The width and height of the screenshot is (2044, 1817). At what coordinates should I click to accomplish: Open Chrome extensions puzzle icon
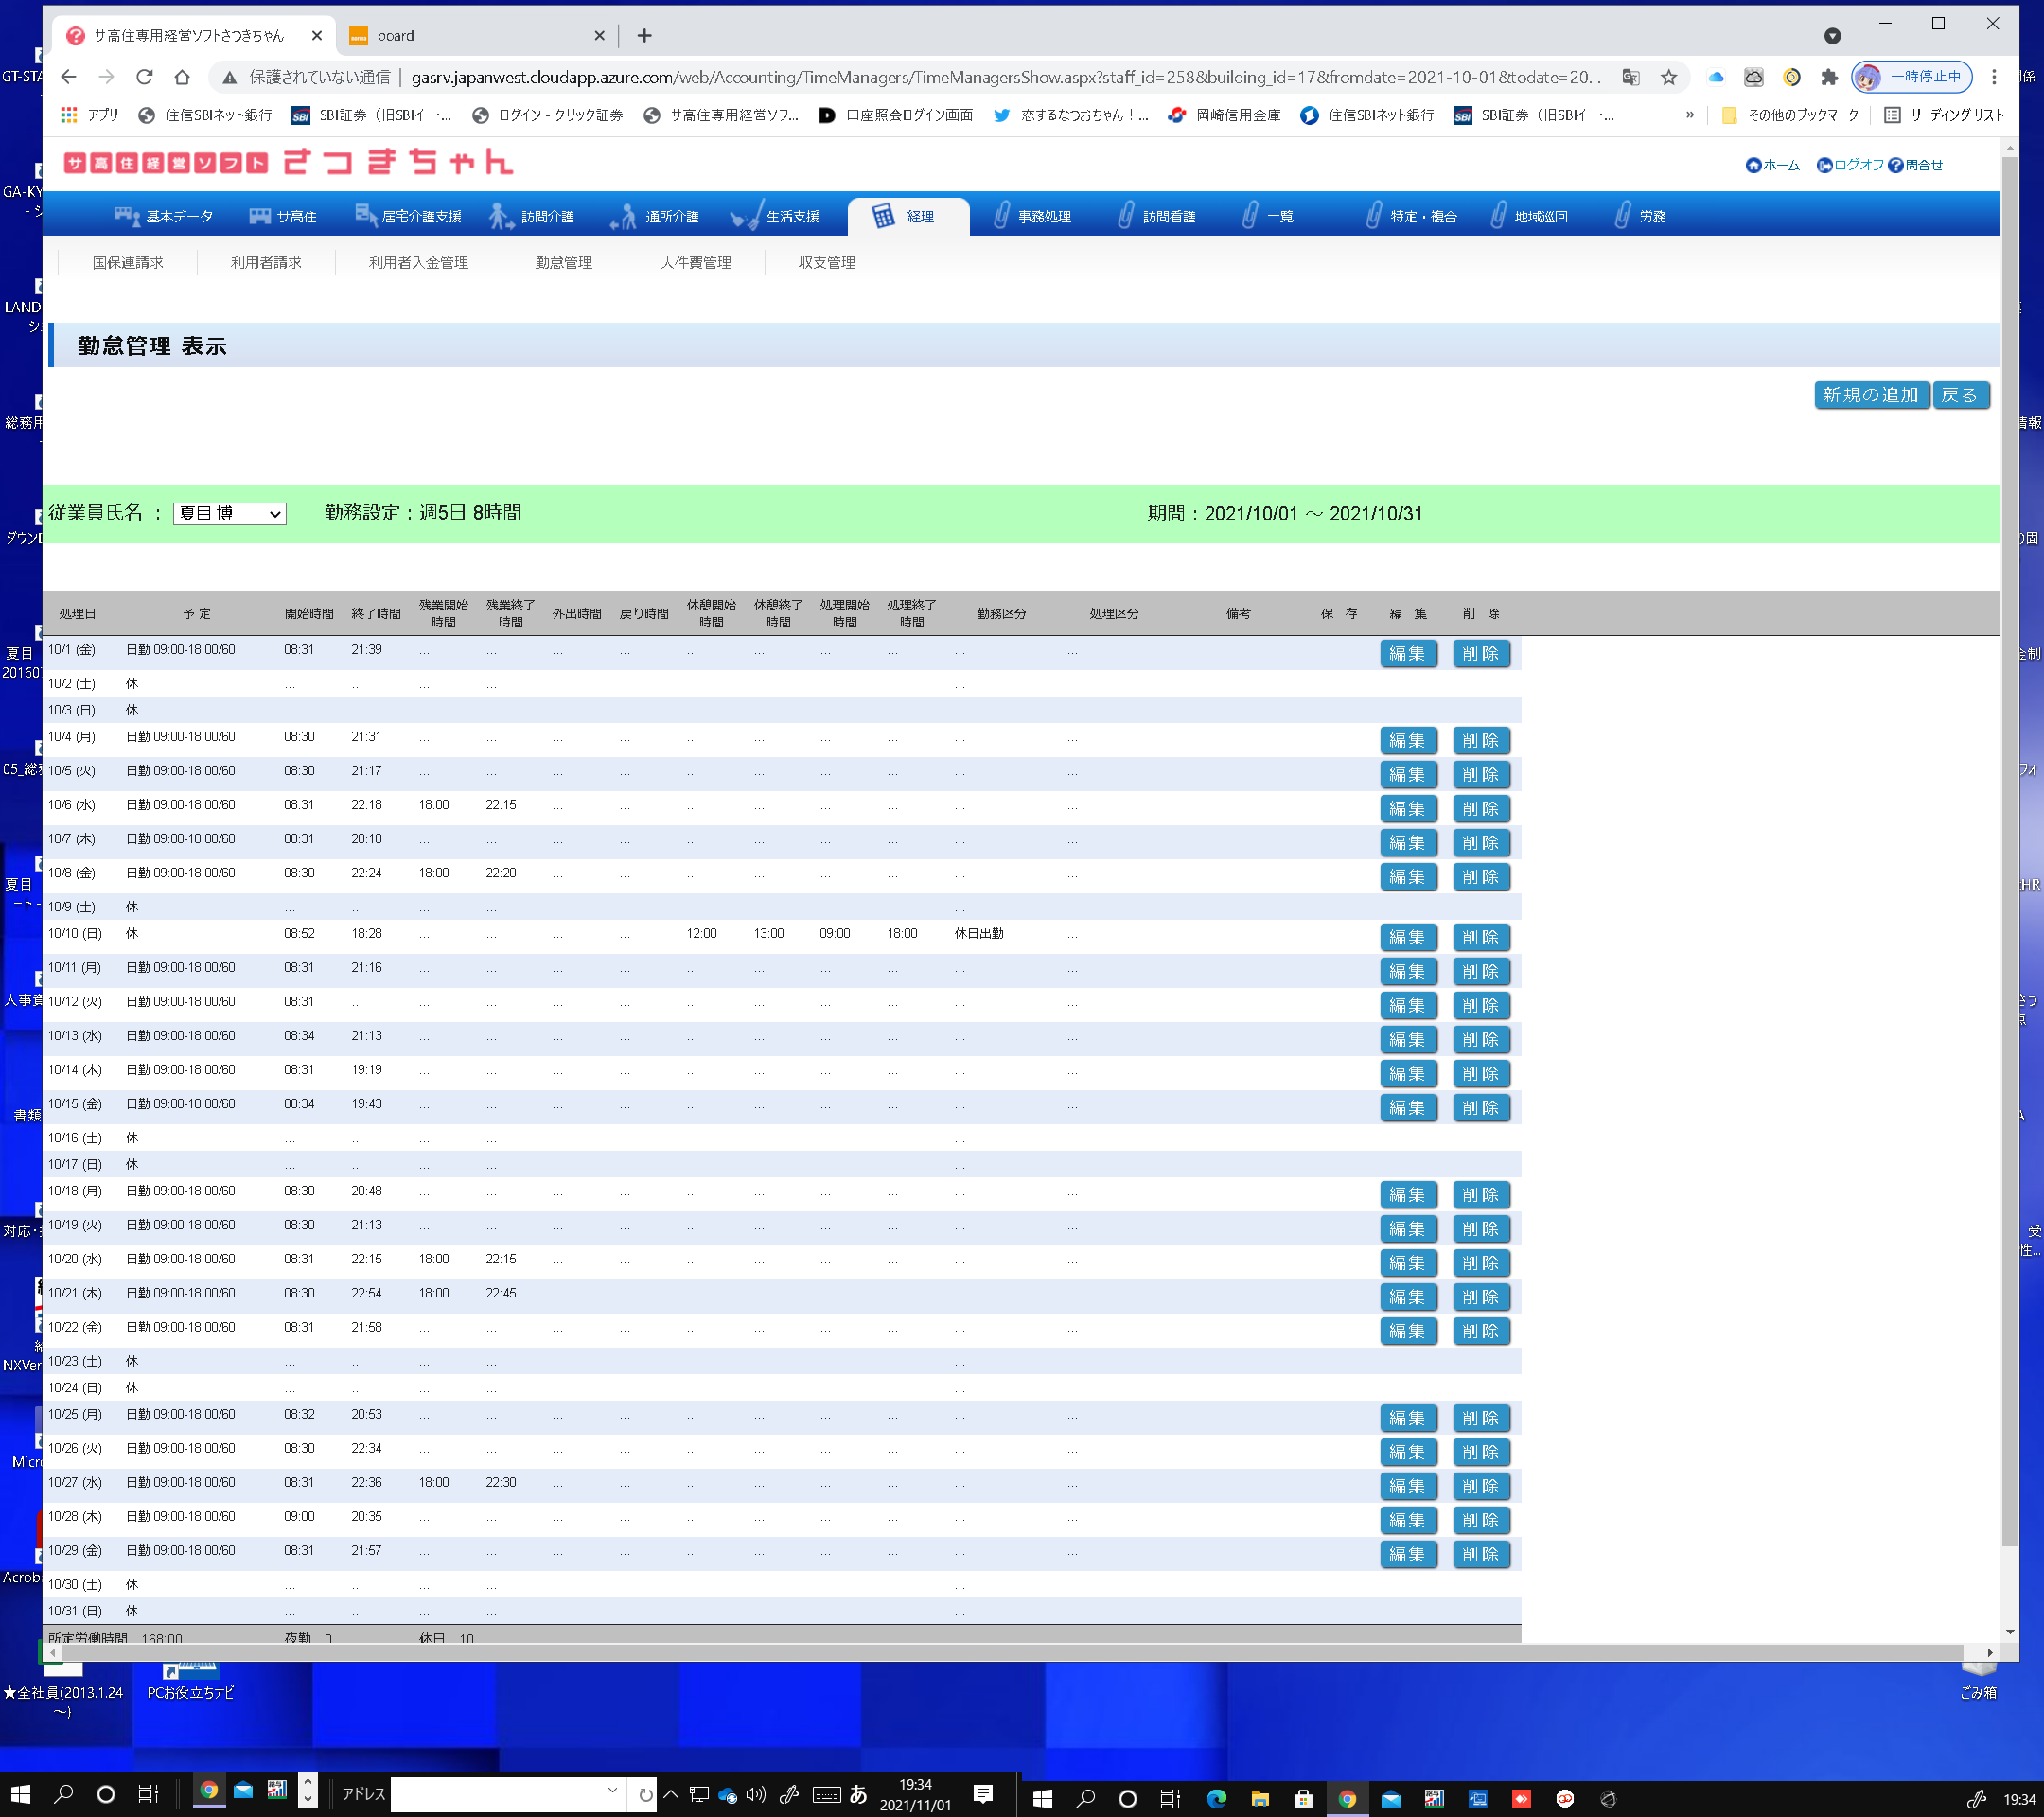1829,77
